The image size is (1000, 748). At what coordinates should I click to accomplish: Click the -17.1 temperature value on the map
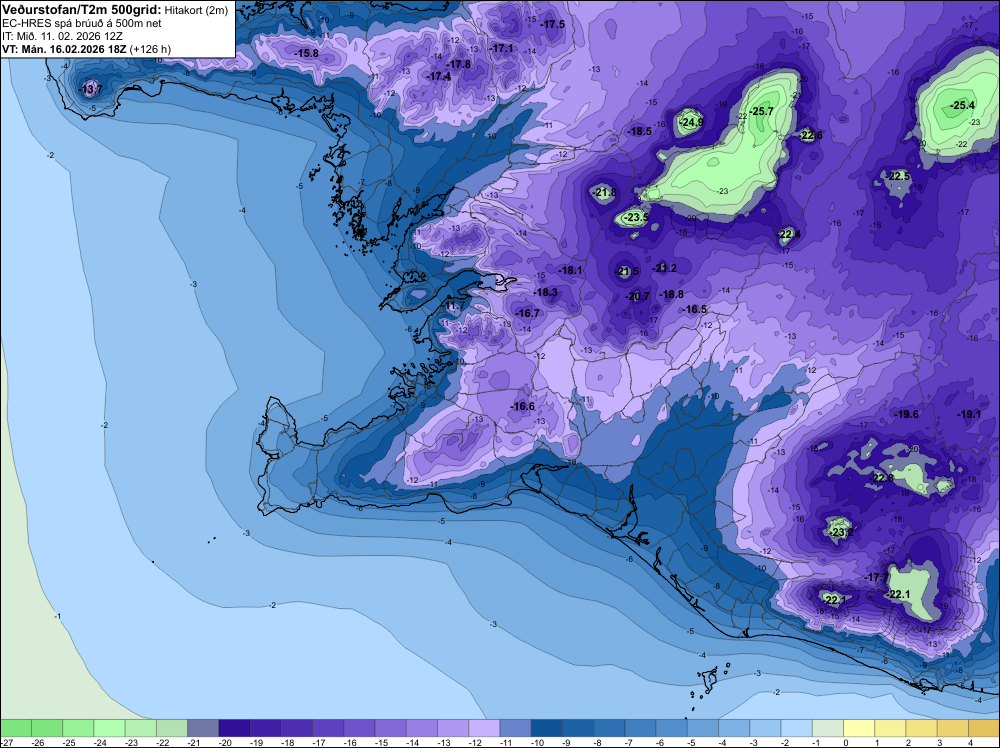pos(501,48)
